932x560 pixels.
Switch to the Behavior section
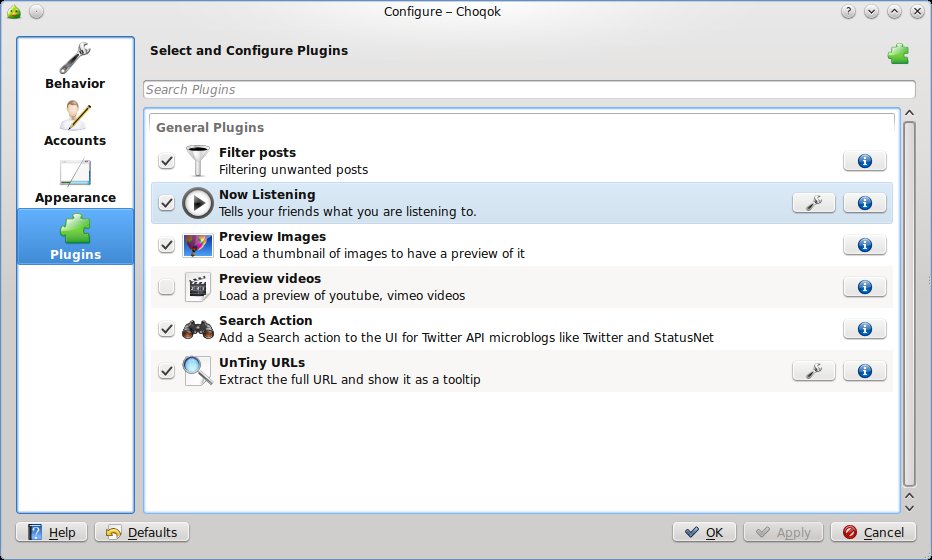click(x=75, y=67)
